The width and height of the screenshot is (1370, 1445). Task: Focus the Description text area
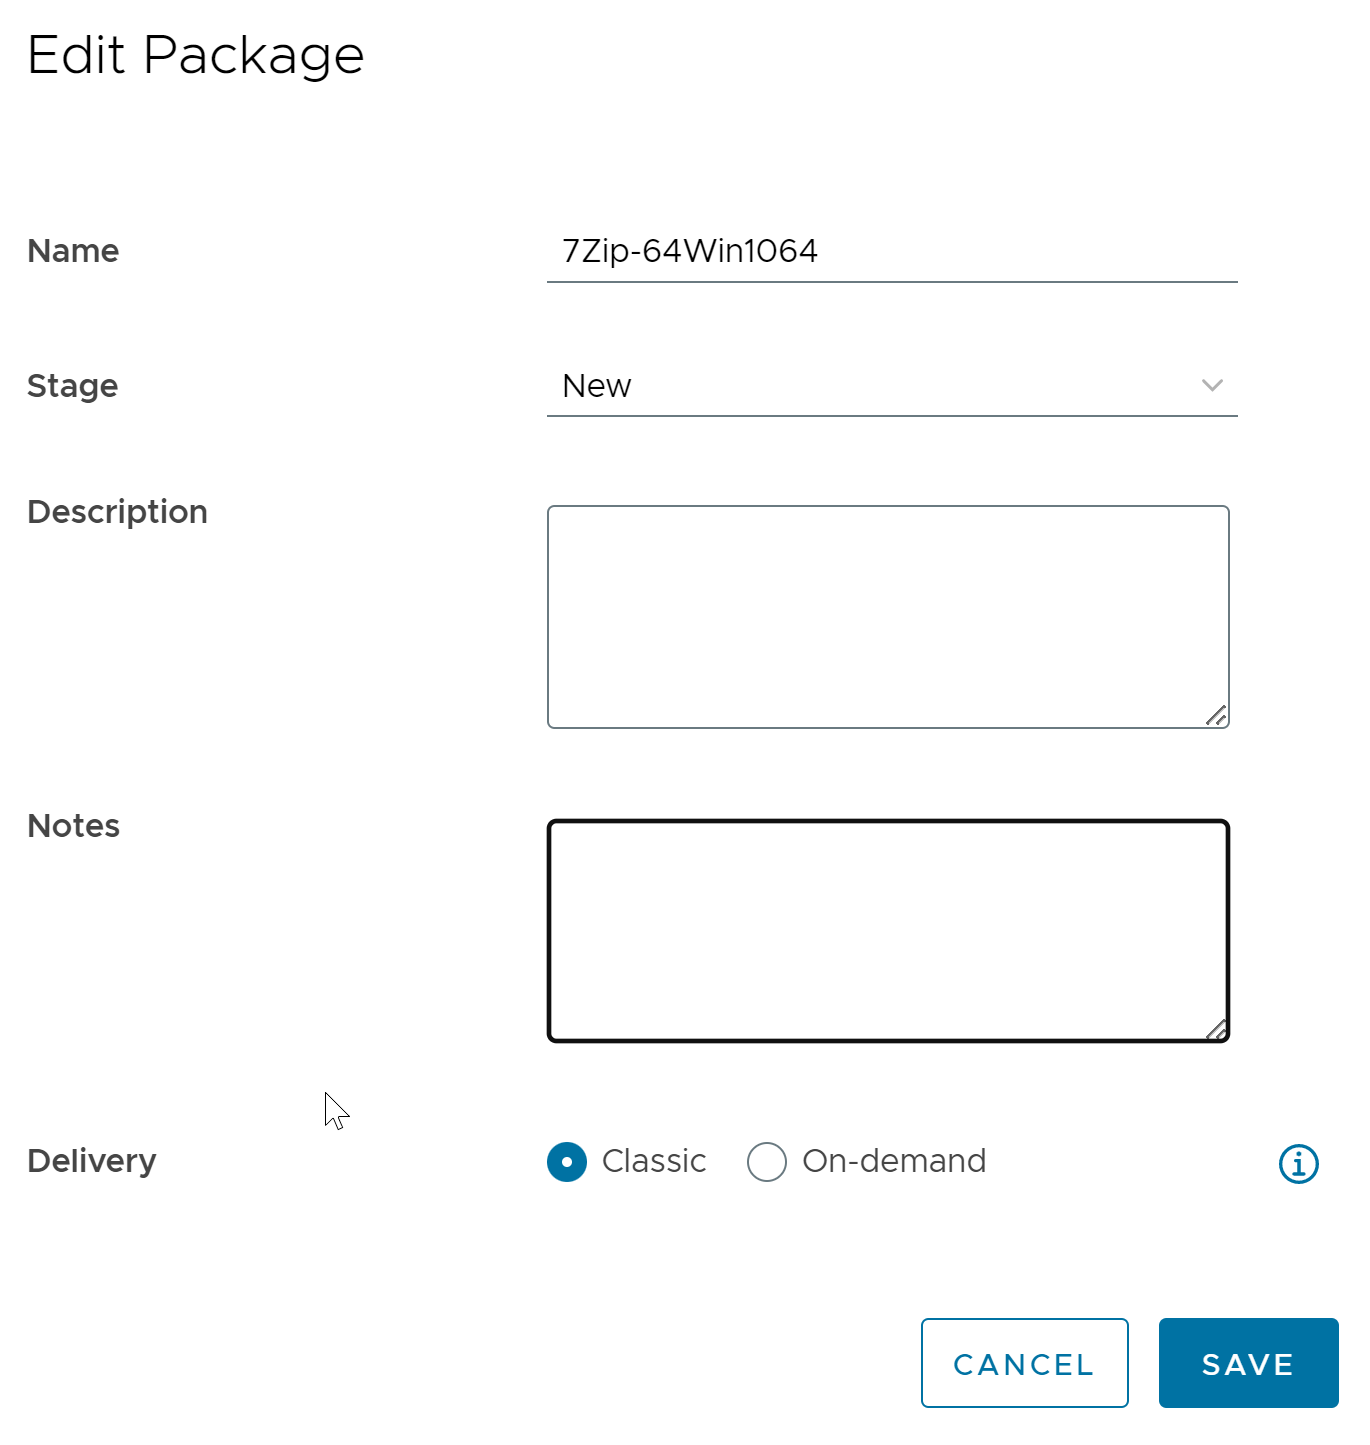pos(888,617)
